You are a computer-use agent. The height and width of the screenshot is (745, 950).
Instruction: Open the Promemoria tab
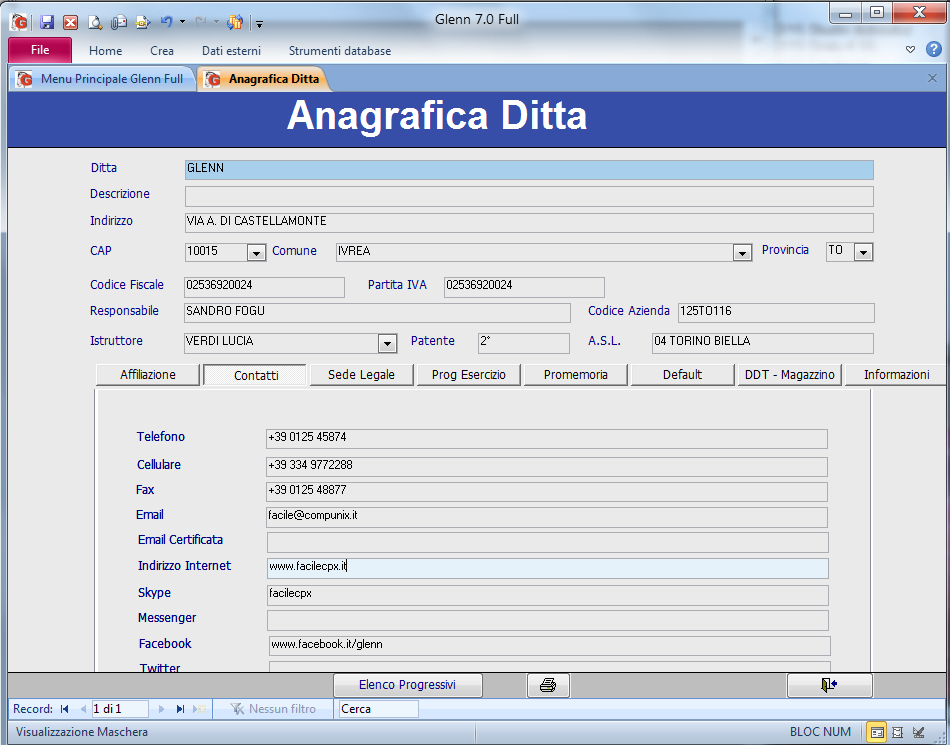click(x=576, y=375)
